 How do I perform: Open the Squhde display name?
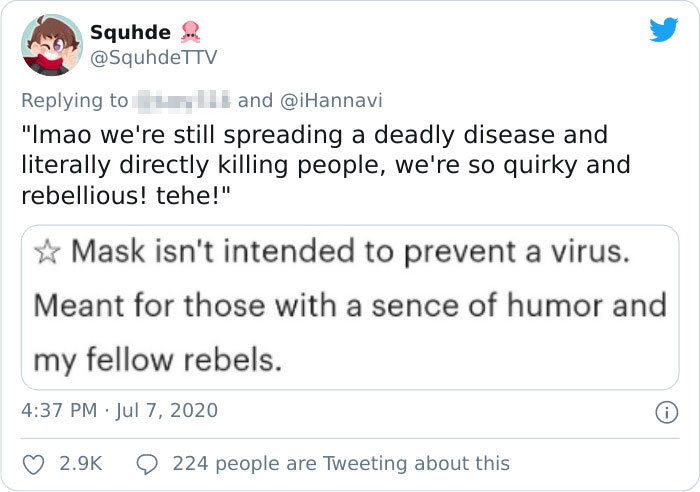130,33
